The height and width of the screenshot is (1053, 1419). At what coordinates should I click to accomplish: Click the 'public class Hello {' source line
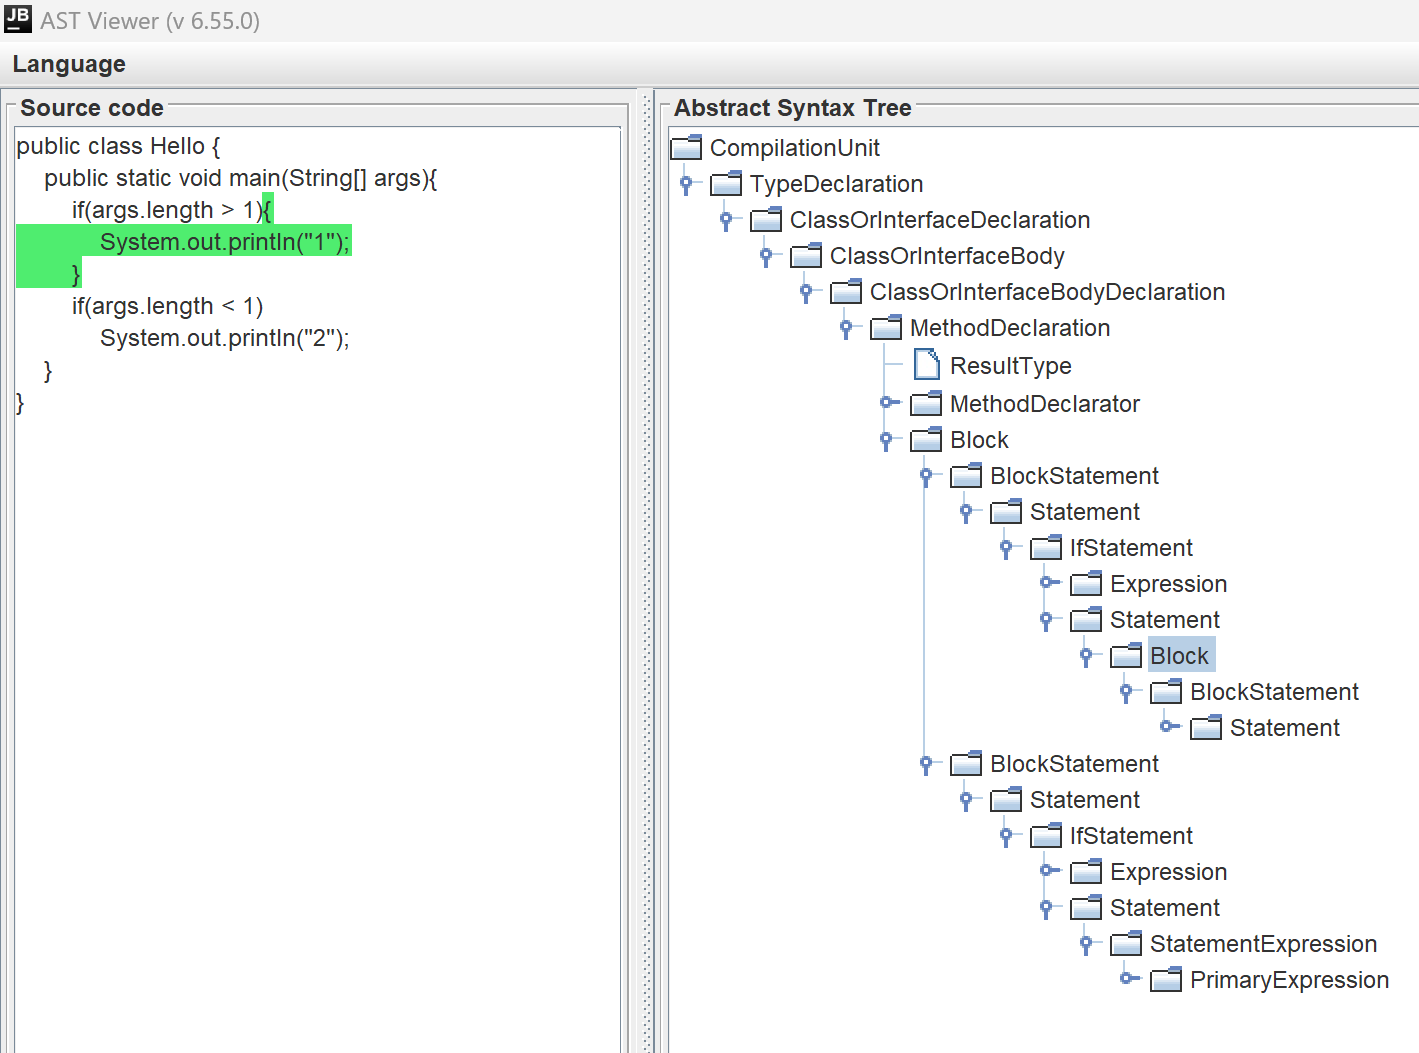118,146
